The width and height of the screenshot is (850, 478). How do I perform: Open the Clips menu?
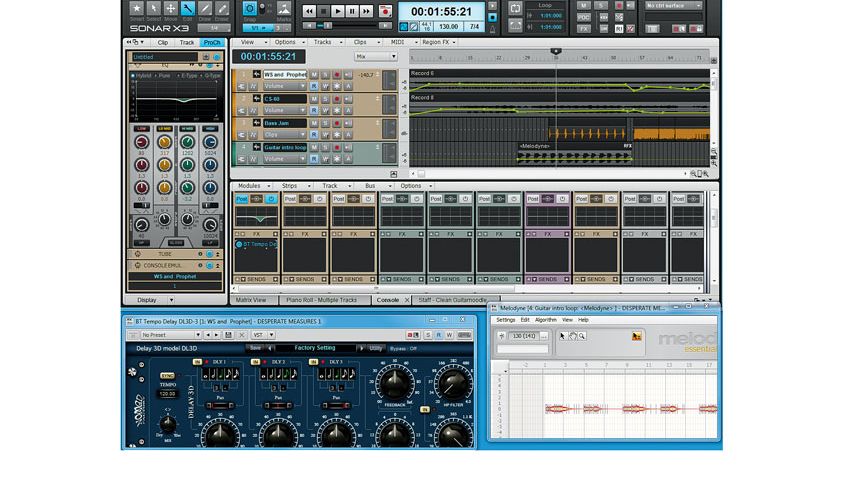(x=364, y=42)
